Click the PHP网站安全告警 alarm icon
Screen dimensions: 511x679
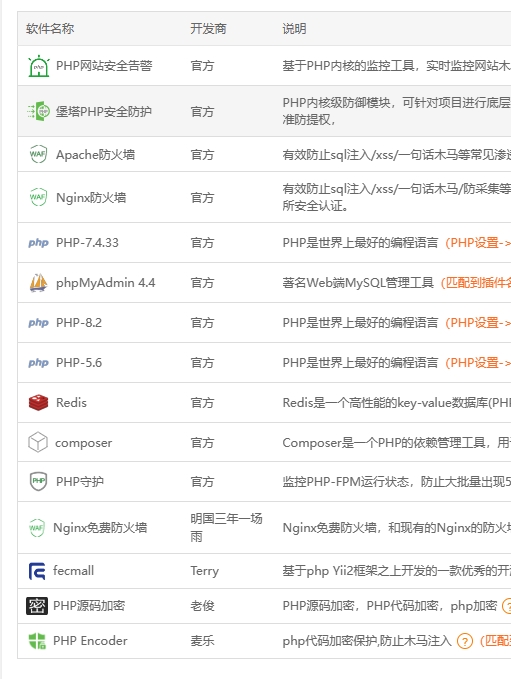[39, 66]
